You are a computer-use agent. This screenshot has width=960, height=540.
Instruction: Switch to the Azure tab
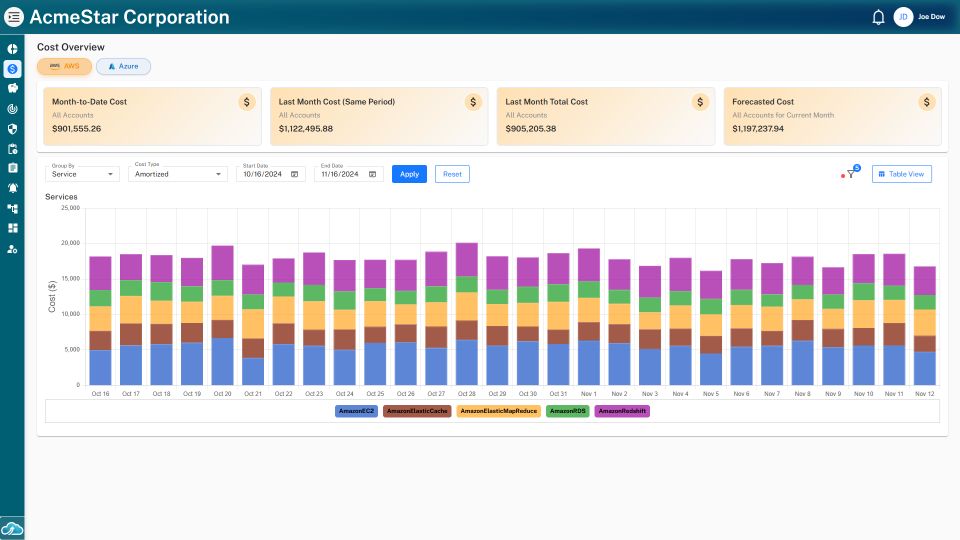tap(123, 66)
